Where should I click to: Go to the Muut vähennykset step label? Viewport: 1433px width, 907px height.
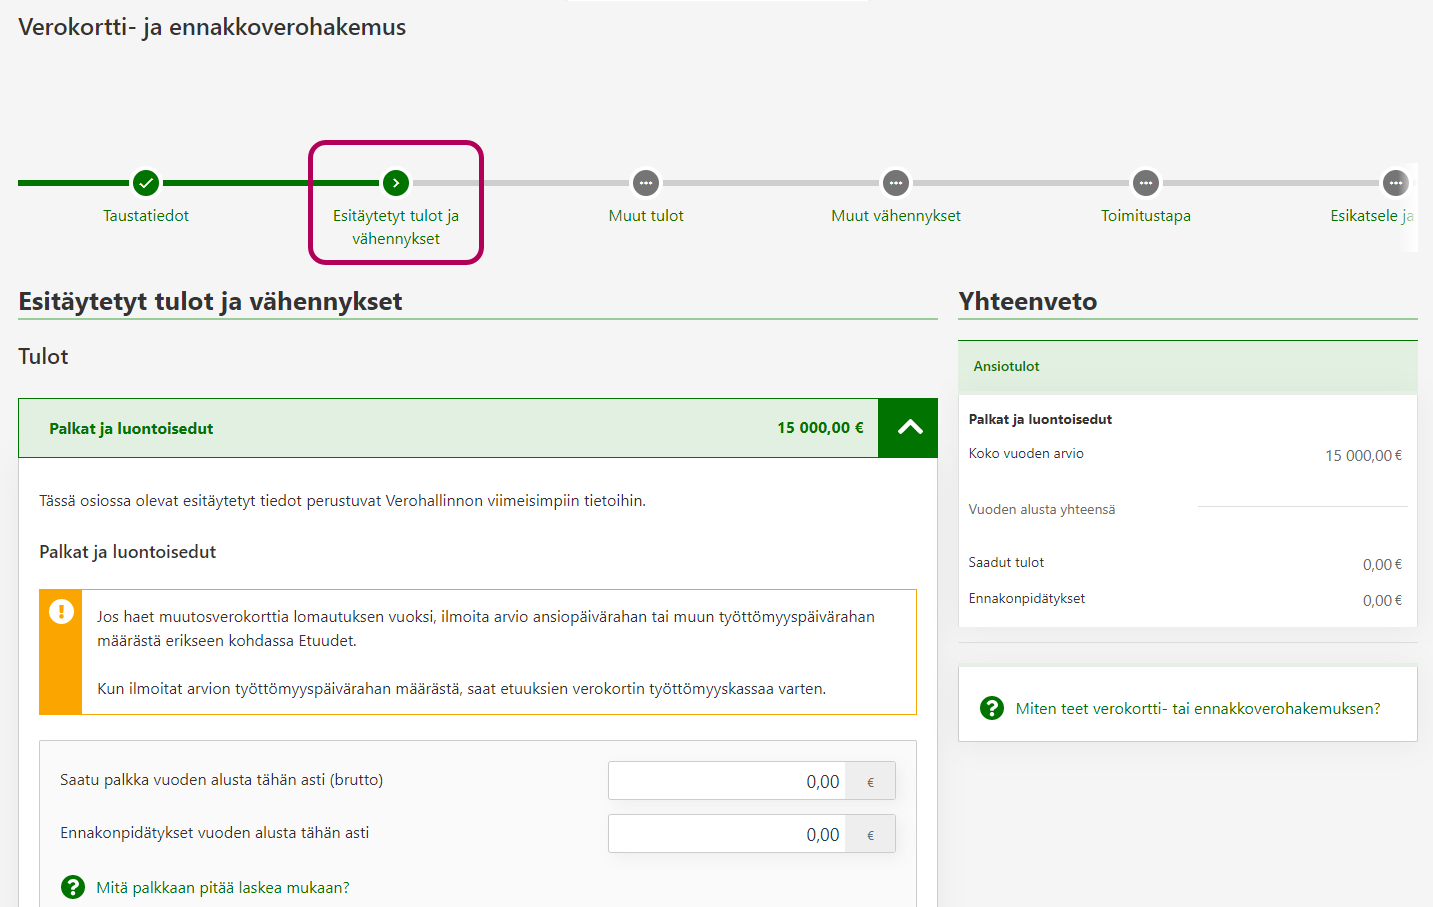pyautogui.click(x=896, y=216)
